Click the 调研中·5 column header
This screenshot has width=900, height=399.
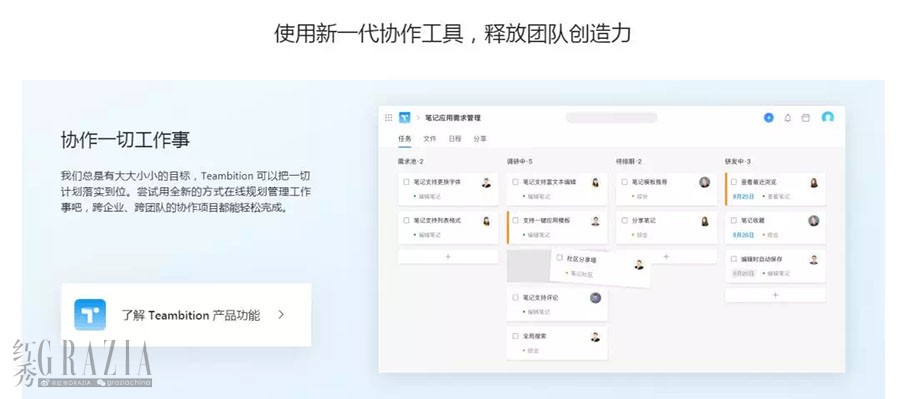(519, 162)
